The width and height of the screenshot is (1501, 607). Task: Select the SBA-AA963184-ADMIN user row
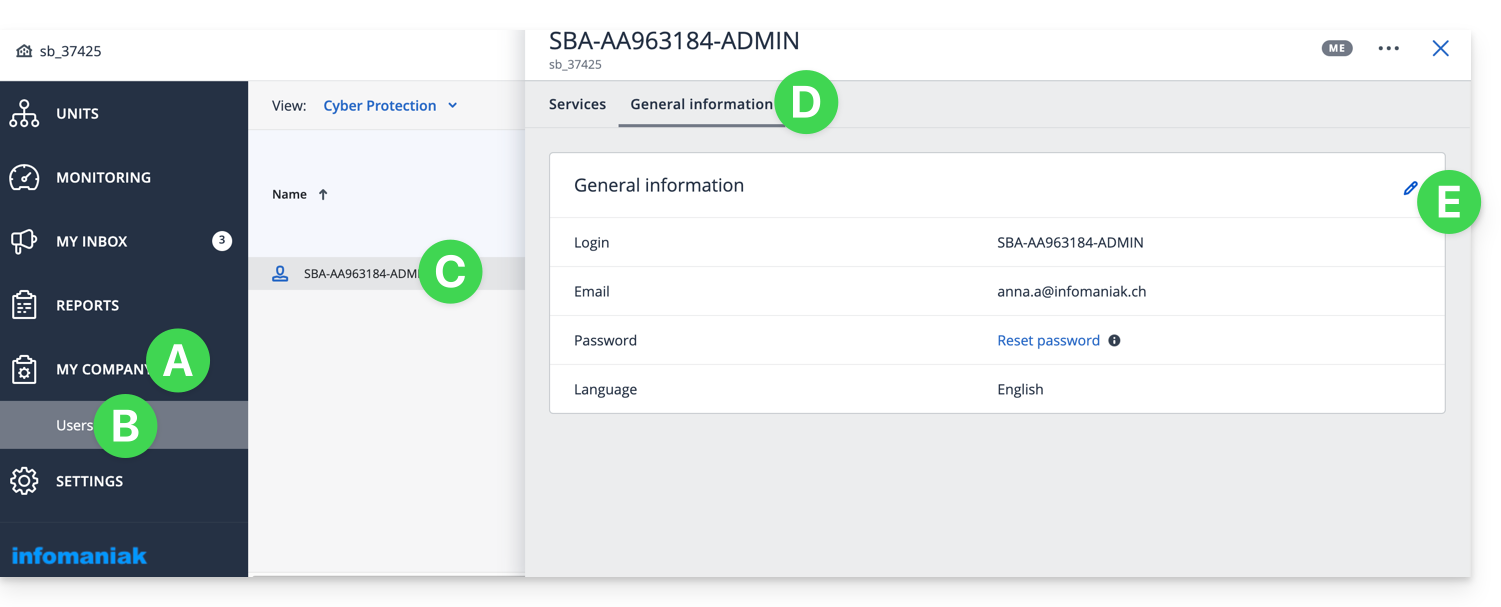tap(360, 274)
